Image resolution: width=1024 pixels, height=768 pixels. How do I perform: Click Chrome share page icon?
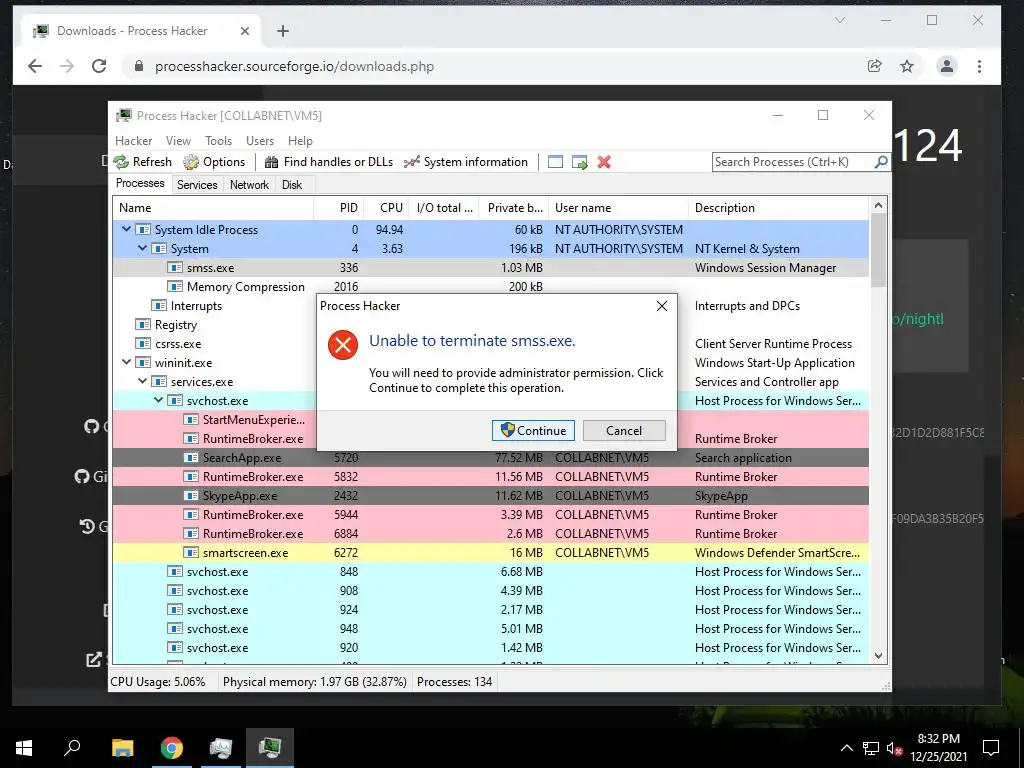click(x=874, y=66)
